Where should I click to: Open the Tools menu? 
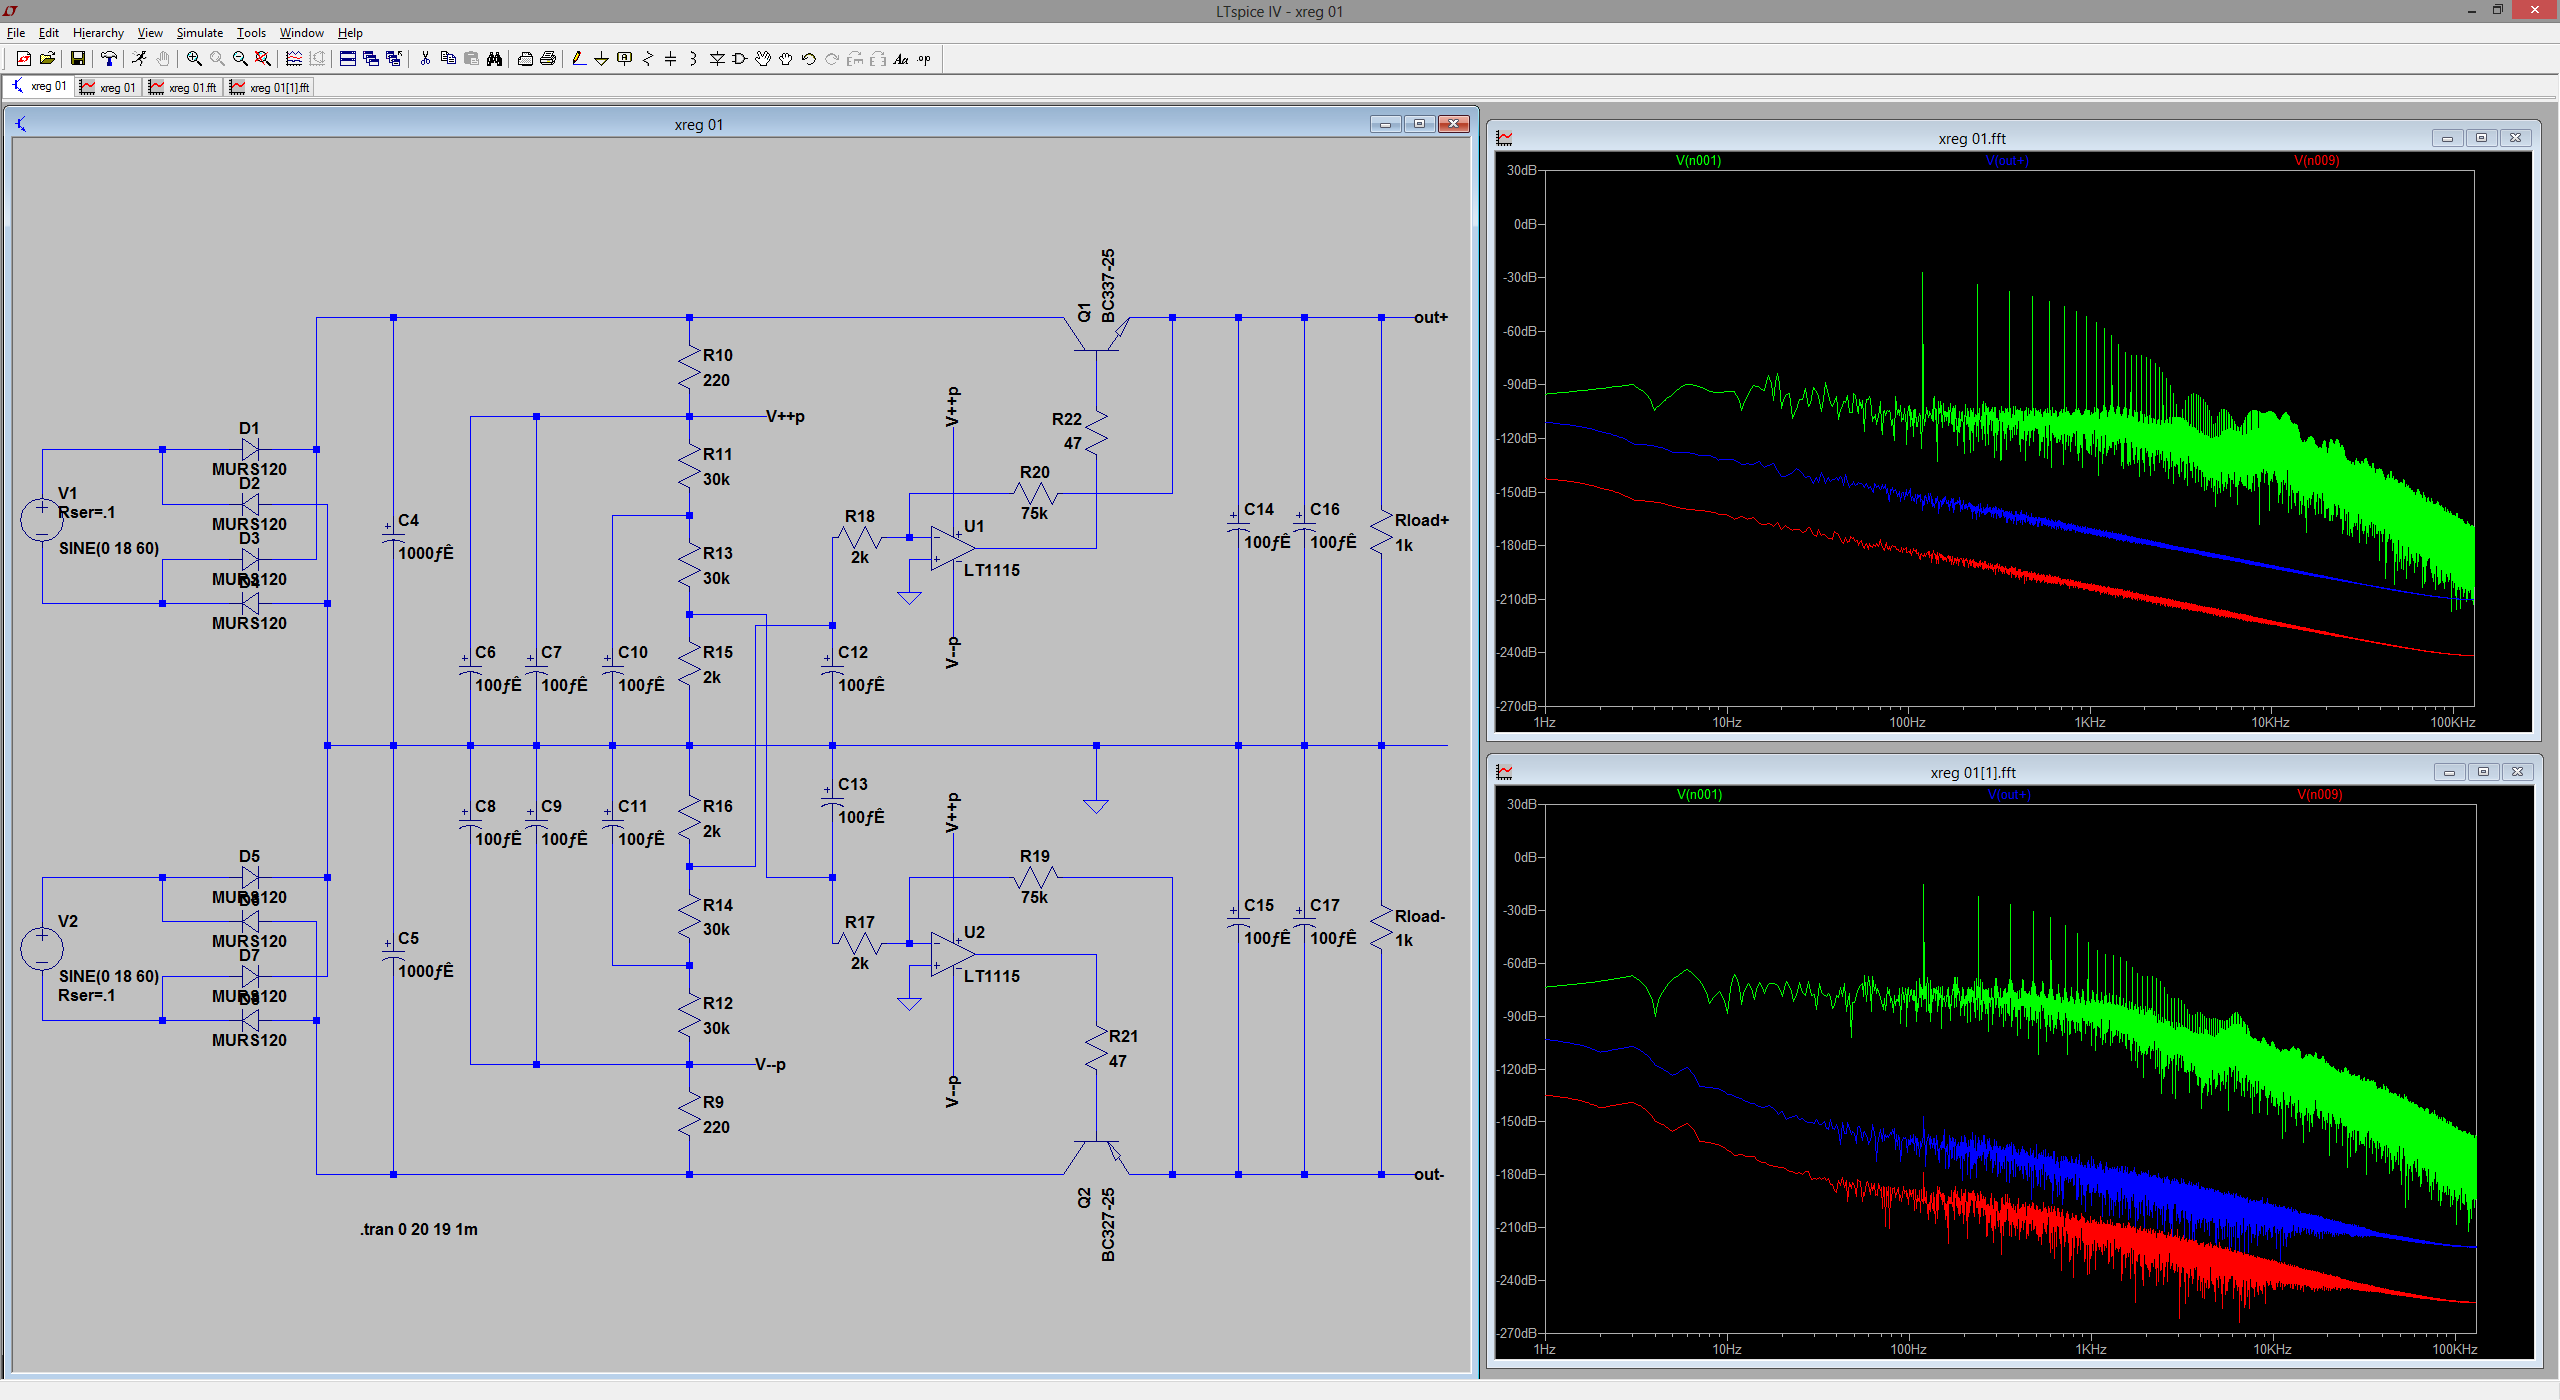[x=251, y=33]
